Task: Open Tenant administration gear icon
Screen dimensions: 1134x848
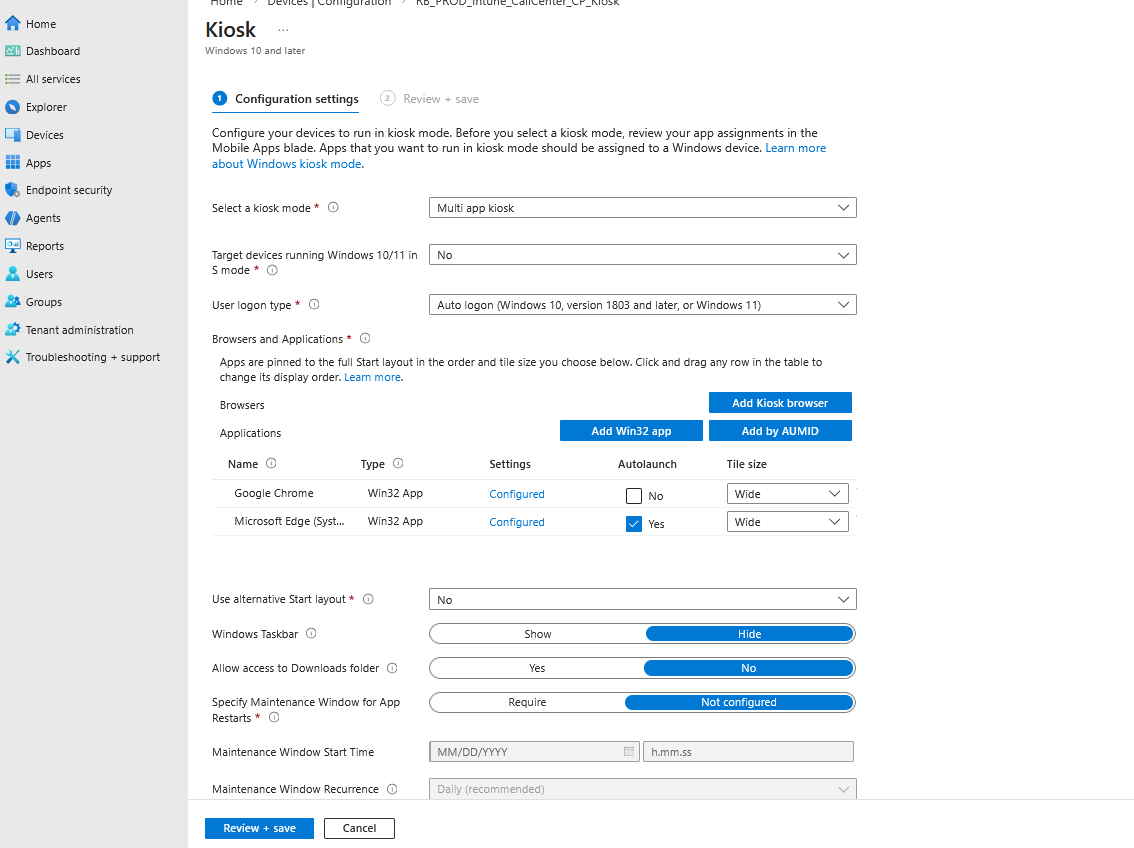Action: point(12,330)
